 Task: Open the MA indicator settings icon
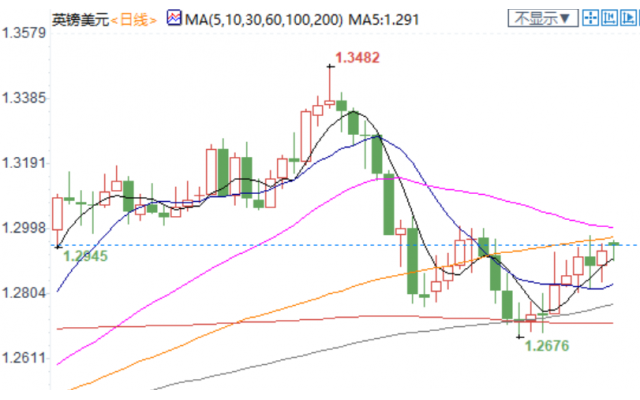174,18
